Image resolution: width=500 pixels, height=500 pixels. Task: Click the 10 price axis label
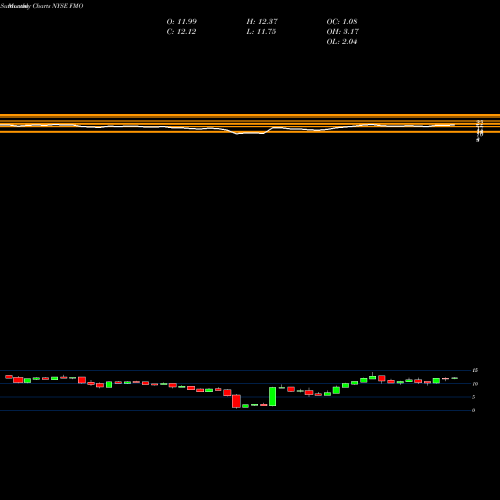pyautogui.click(x=475, y=384)
